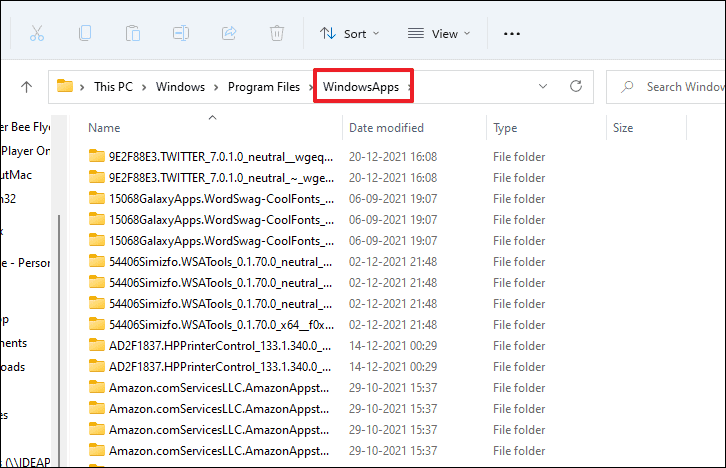Image resolution: width=726 pixels, height=468 pixels.
Task: Click Player Or item in navigation pane
Action: point(25,151)
